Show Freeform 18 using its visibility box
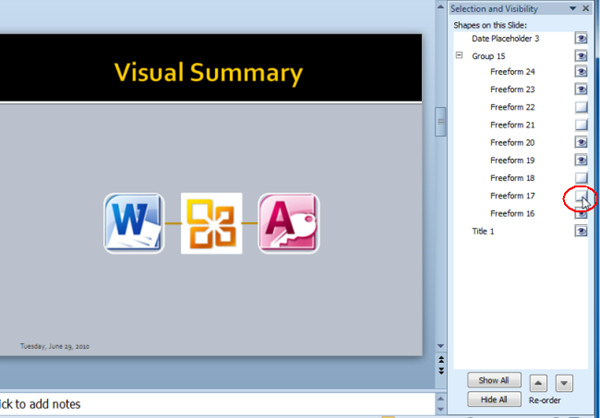600x418 pixels. [x=581, y=178]
